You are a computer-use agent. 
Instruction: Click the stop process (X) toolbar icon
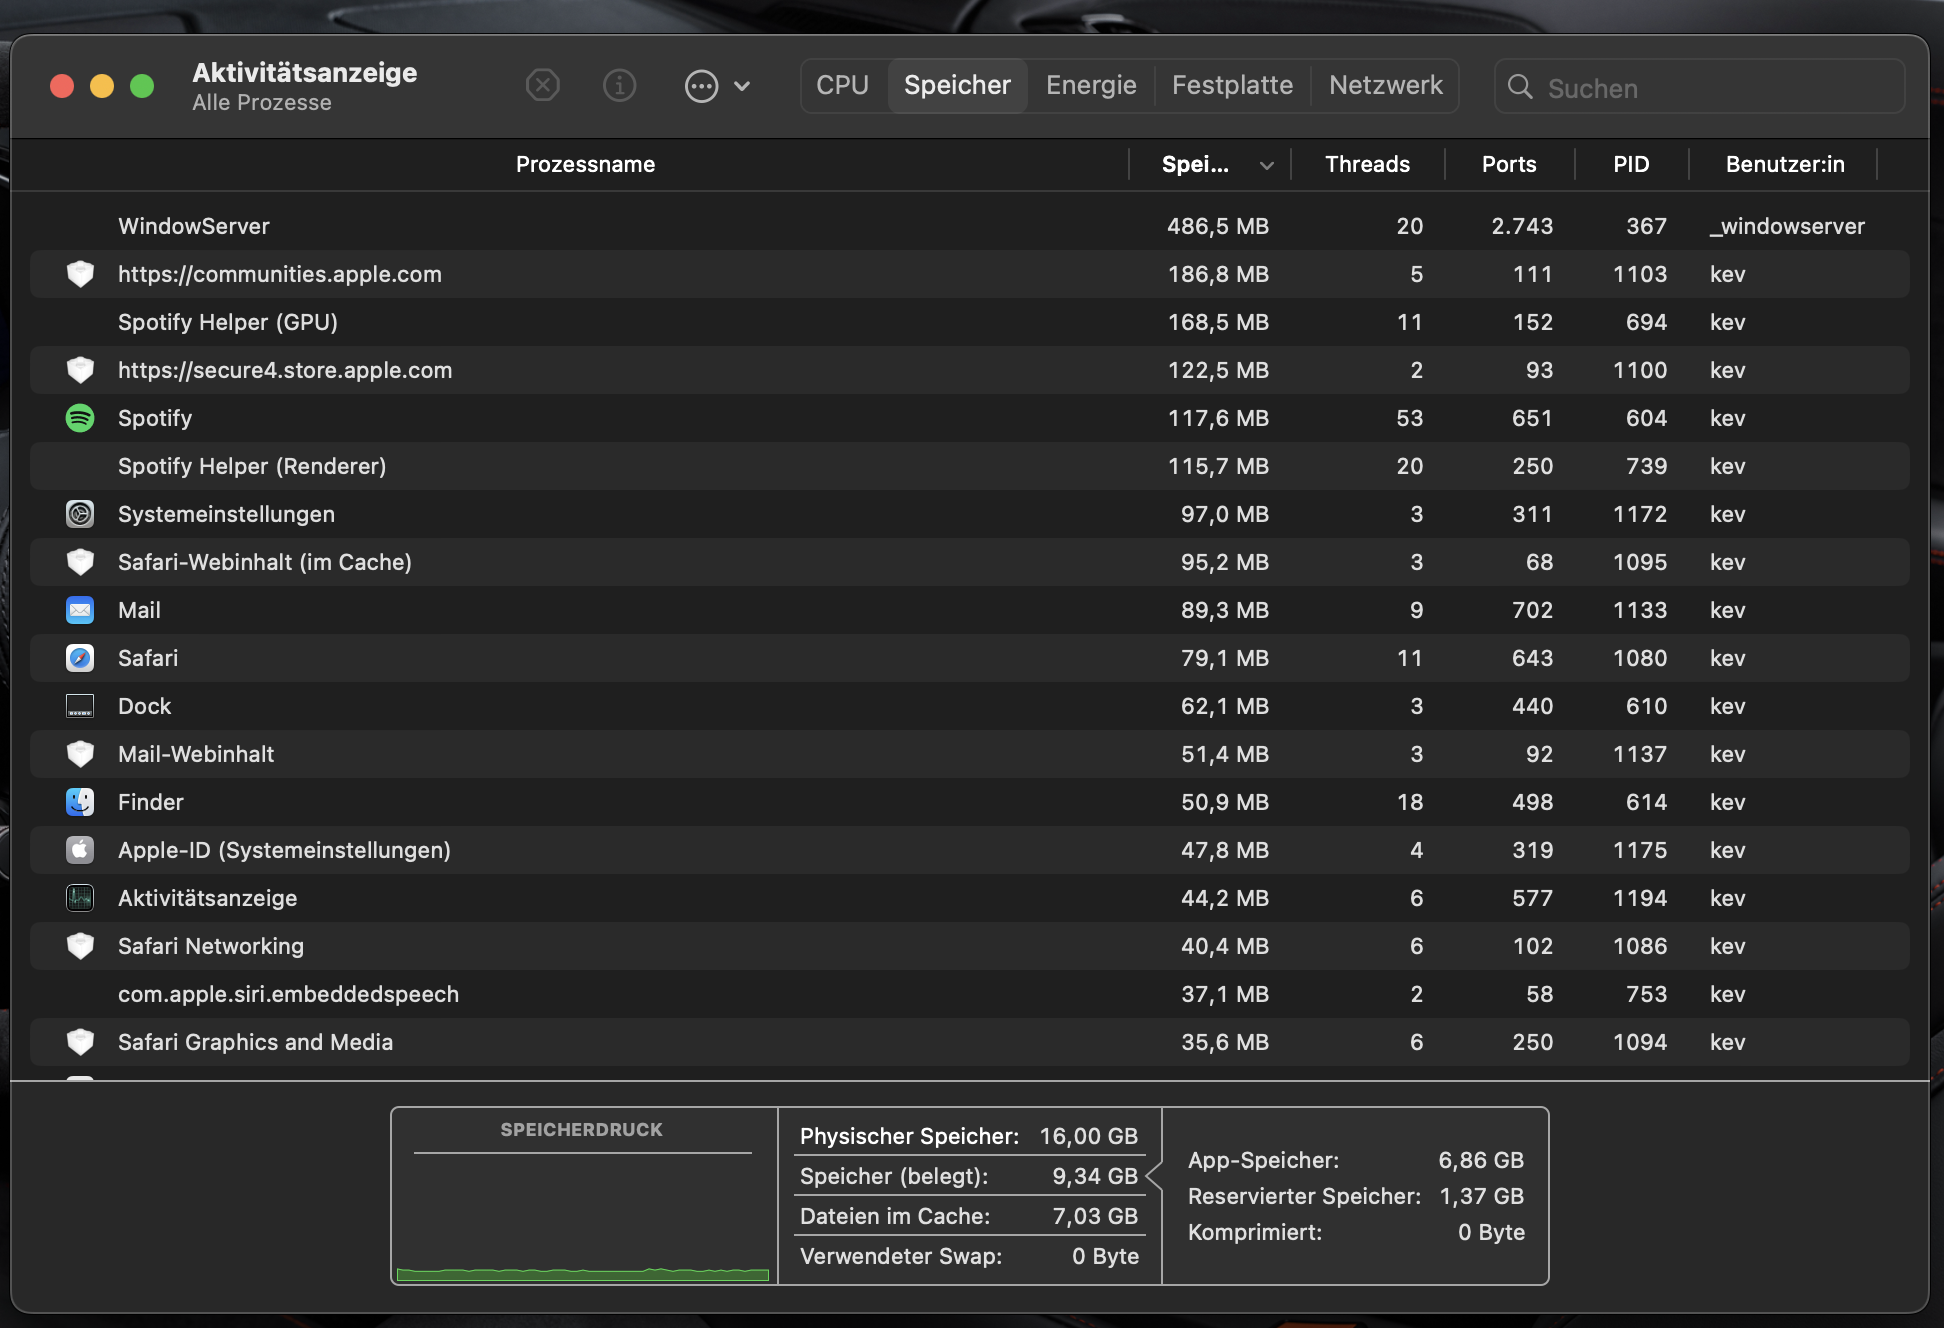click(543, 86)
